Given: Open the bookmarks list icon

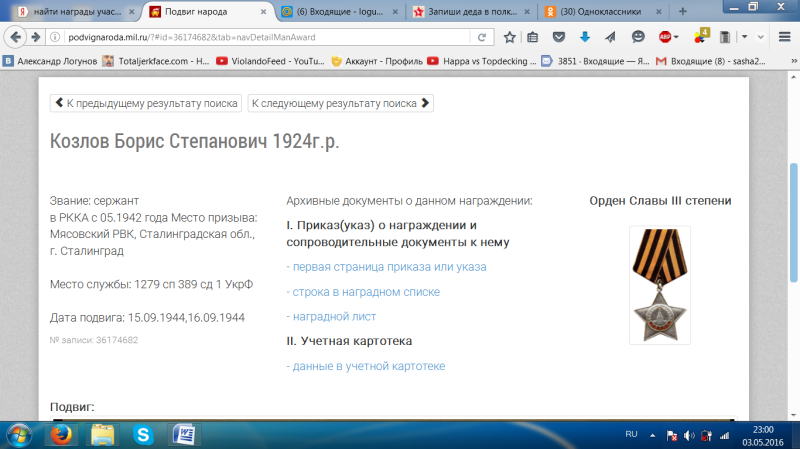Looking at the screenshot, I should (x=534, y=37).
